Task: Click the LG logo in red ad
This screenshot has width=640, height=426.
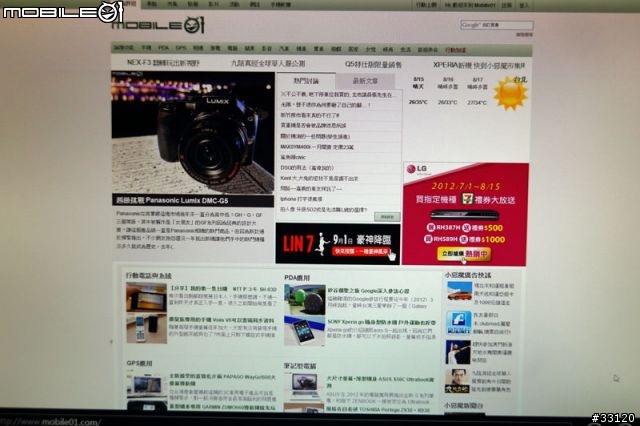Action: pyautogui.click(x=417, y=169)
